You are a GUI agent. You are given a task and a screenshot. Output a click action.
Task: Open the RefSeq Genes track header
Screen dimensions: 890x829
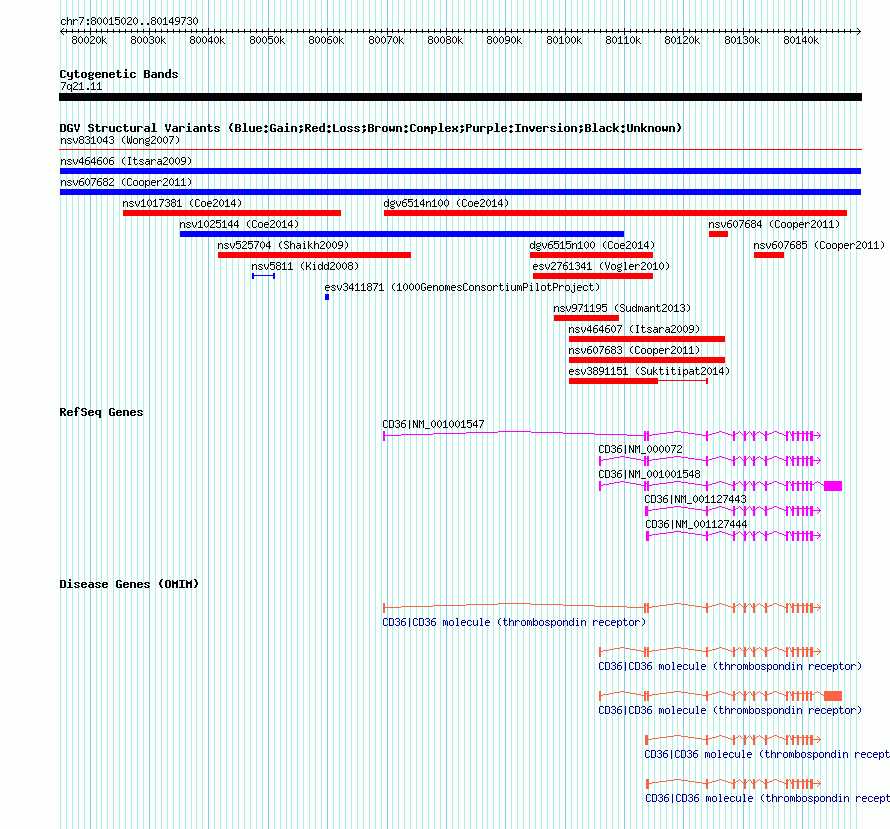click(101, 412)
